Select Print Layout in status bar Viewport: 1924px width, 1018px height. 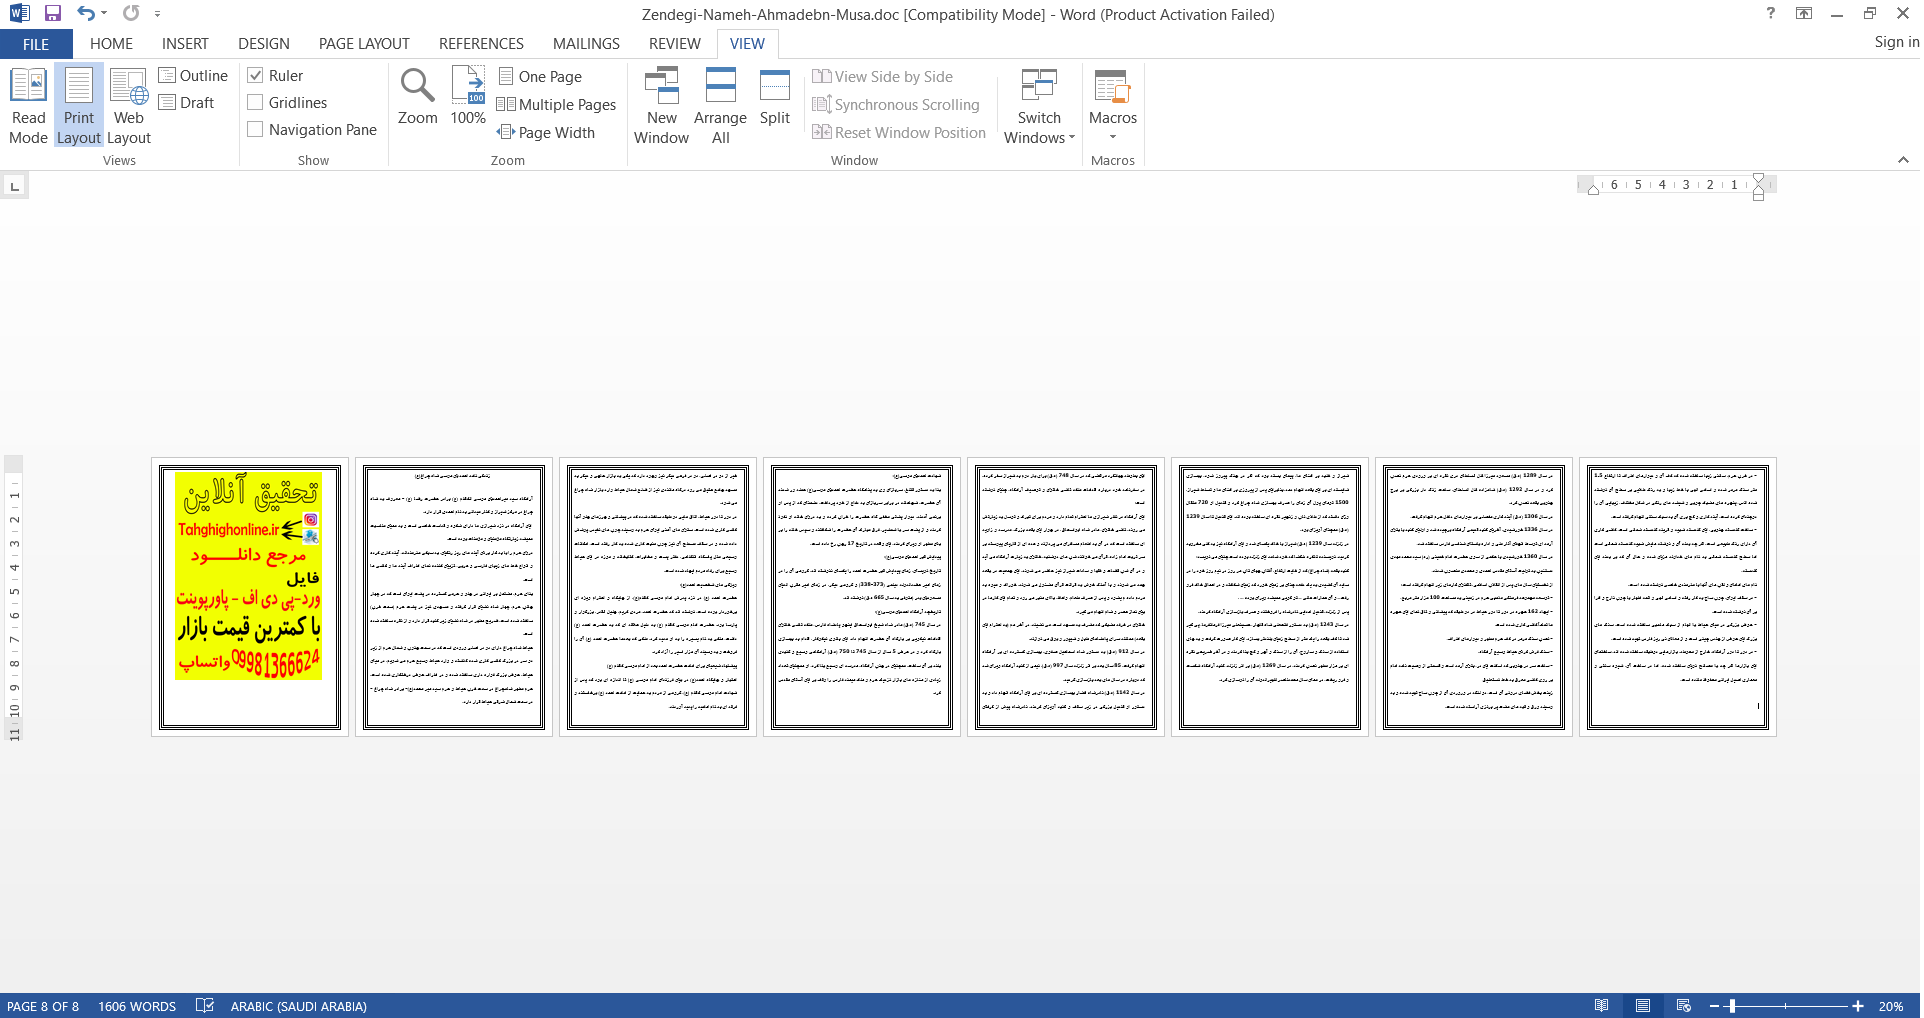pos(1643,1006)
